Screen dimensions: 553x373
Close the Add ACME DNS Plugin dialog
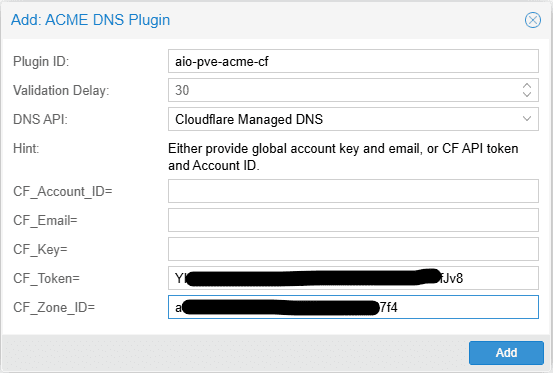coord(533,20)
